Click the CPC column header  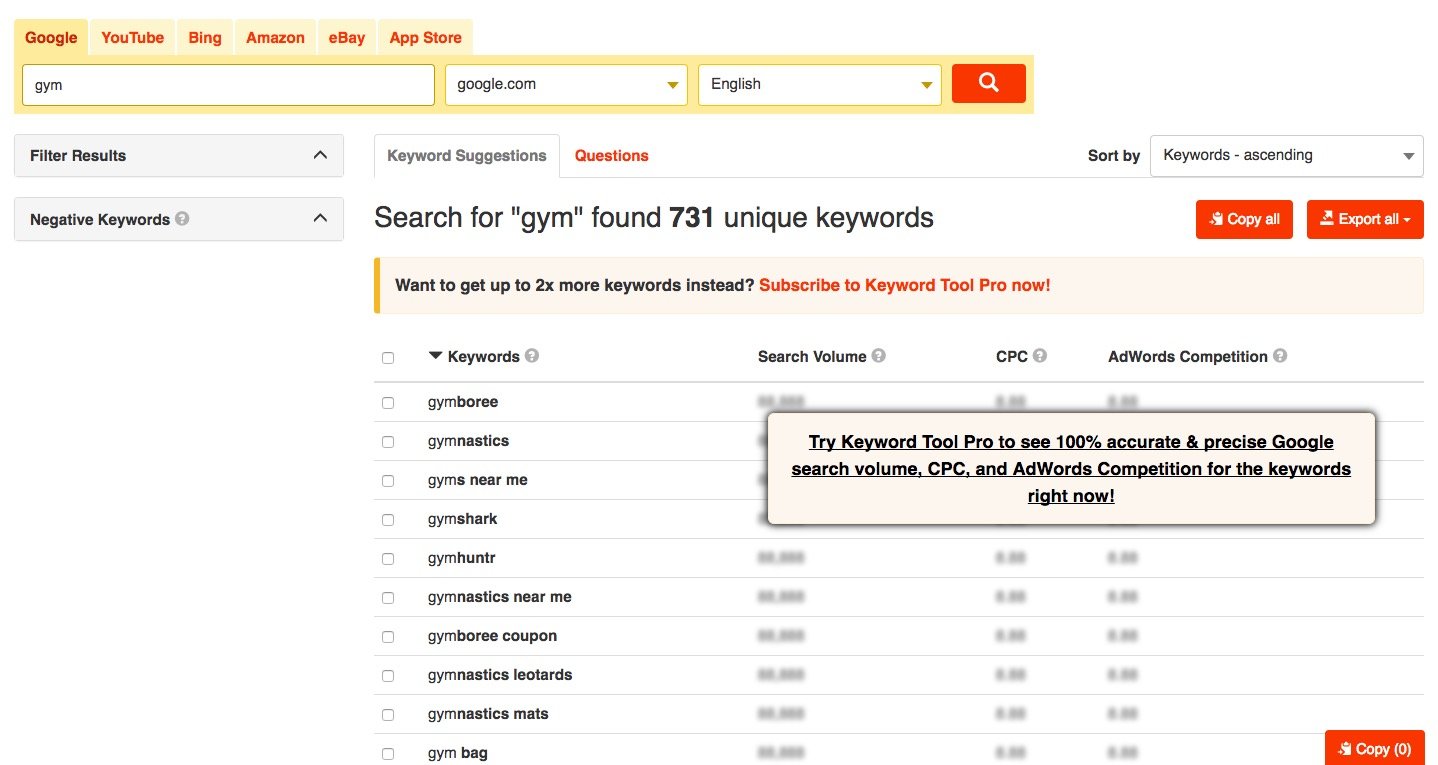point(1012,356)
